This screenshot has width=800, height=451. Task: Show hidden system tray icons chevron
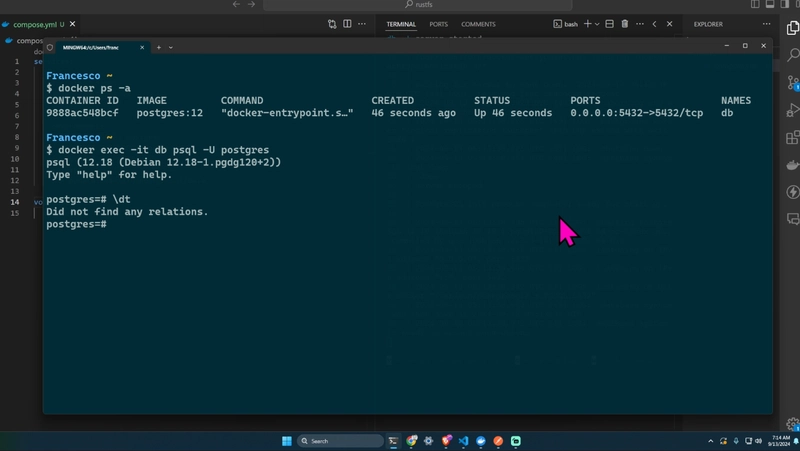point(711,441)
